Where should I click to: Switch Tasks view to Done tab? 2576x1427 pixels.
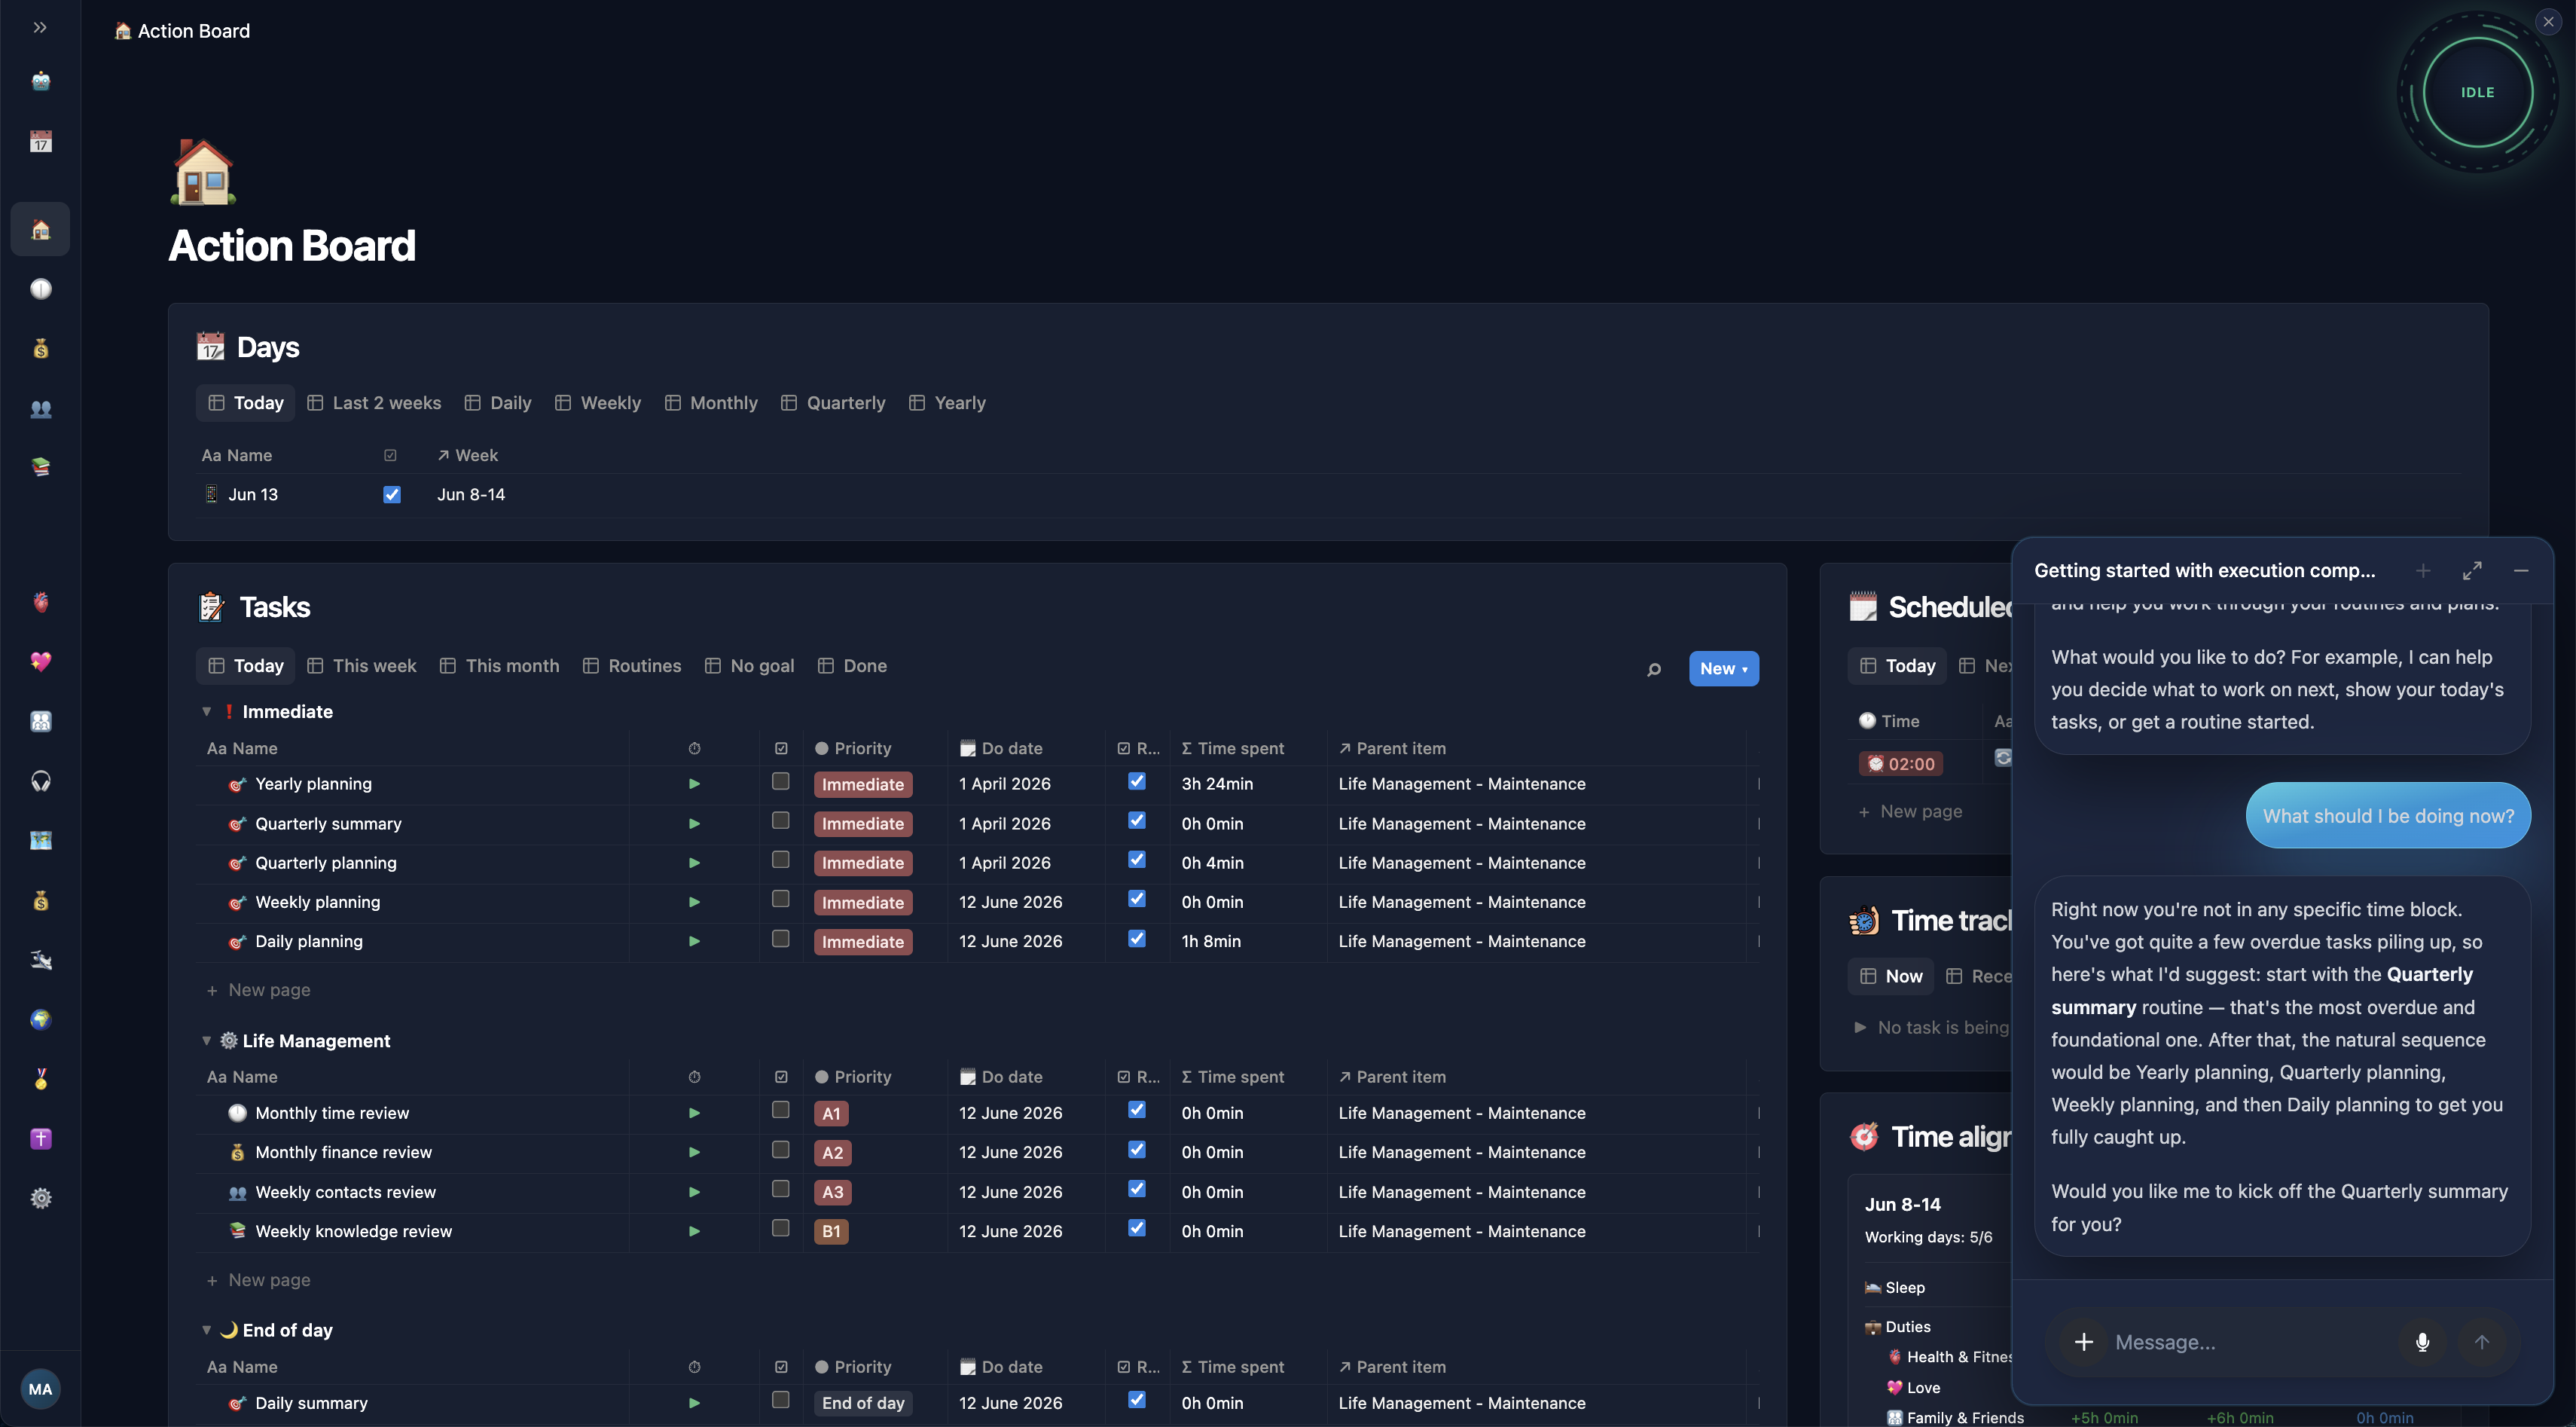click(x=852, y=666)
